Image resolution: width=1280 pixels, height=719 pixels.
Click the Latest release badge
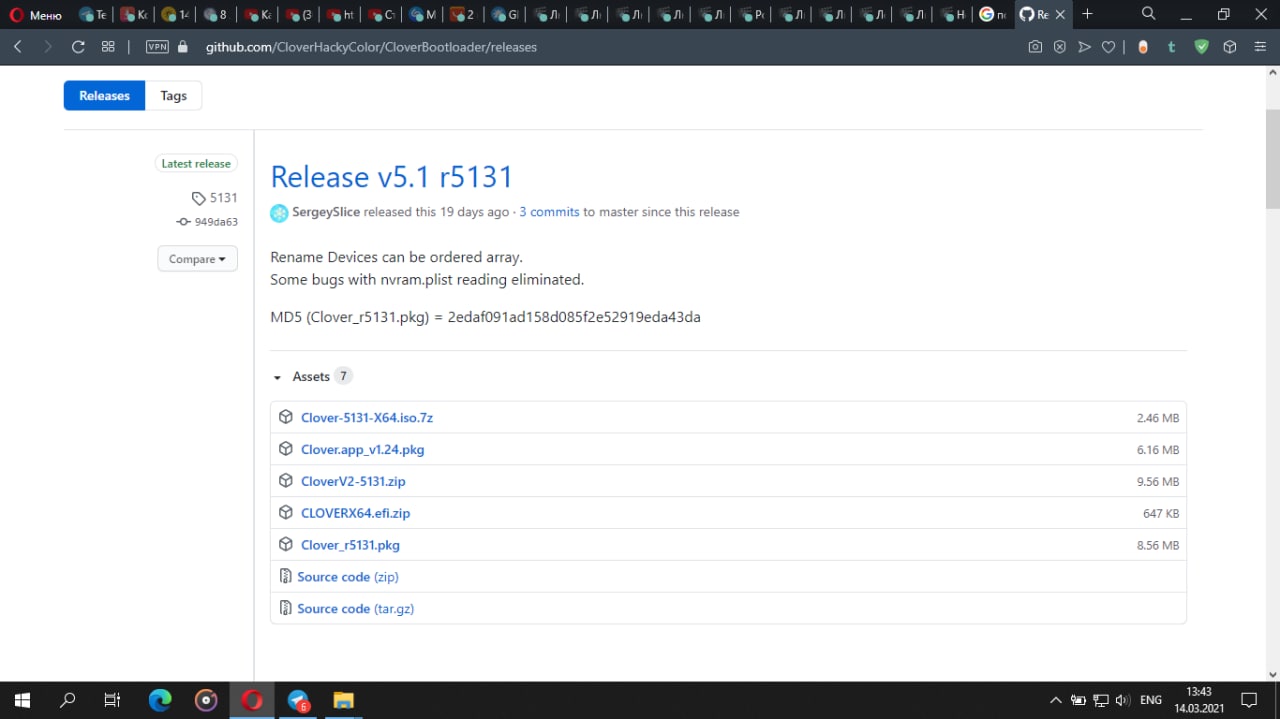[x=196, y=163]
